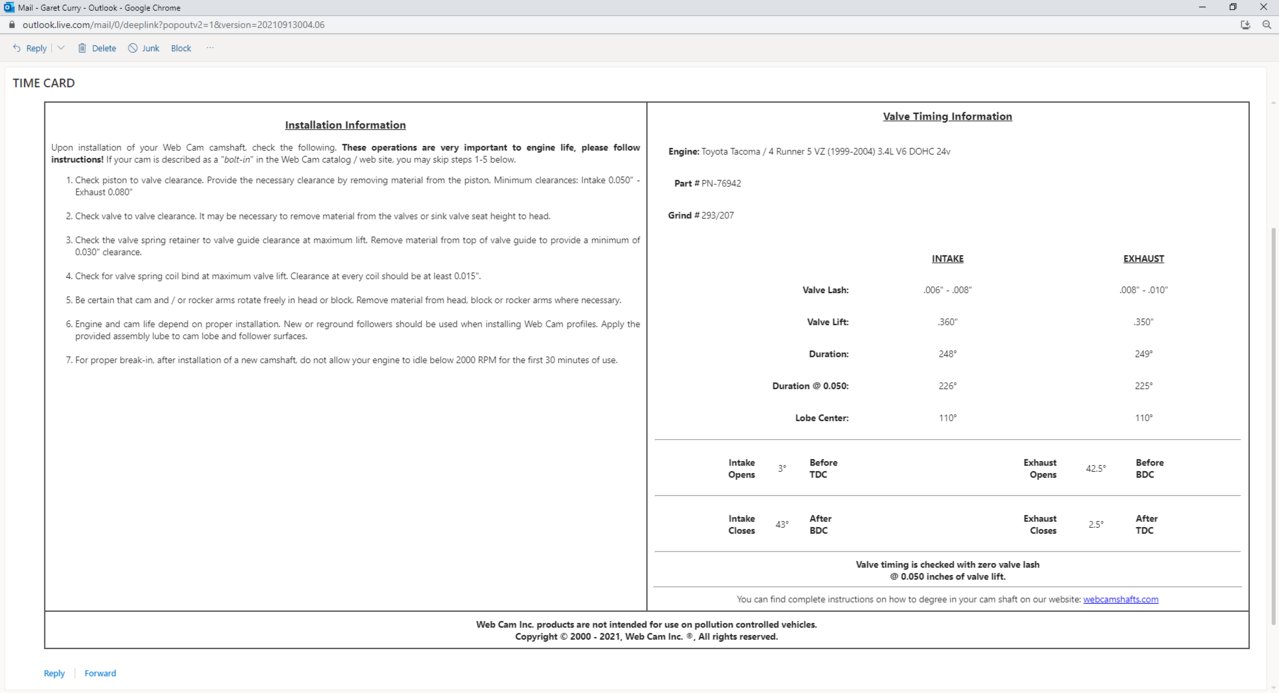This screenshot has height=693, width=1279.
Task: Click the Intake Opens label
Action: point(742,468)
